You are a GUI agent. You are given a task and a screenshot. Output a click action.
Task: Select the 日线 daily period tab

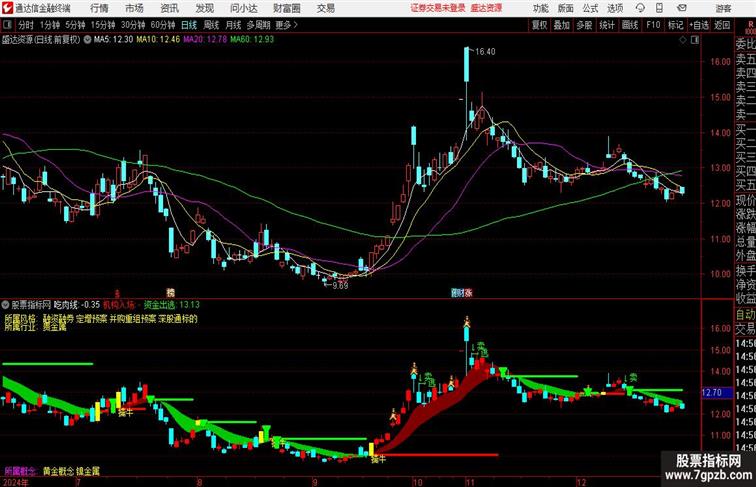(189, 25)
